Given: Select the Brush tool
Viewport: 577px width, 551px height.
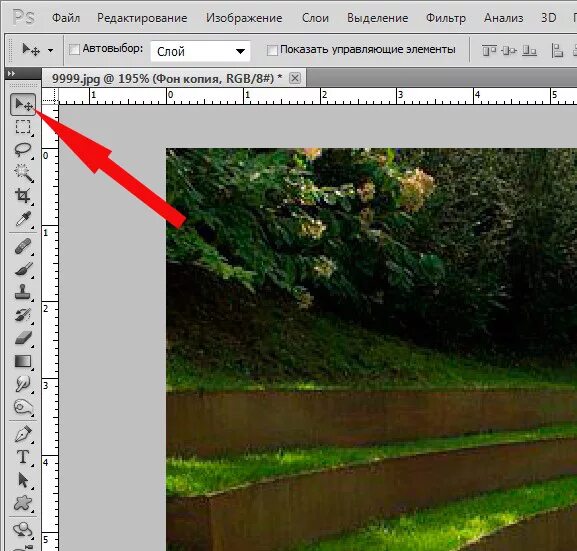Looking at the screenshot, I should tap(23, 269).
